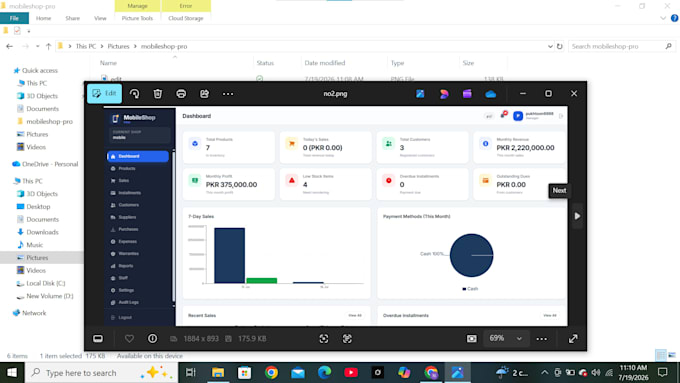Open the notification center icon
The height and width of the screenshot is (383, 680).
click(663, 373)
